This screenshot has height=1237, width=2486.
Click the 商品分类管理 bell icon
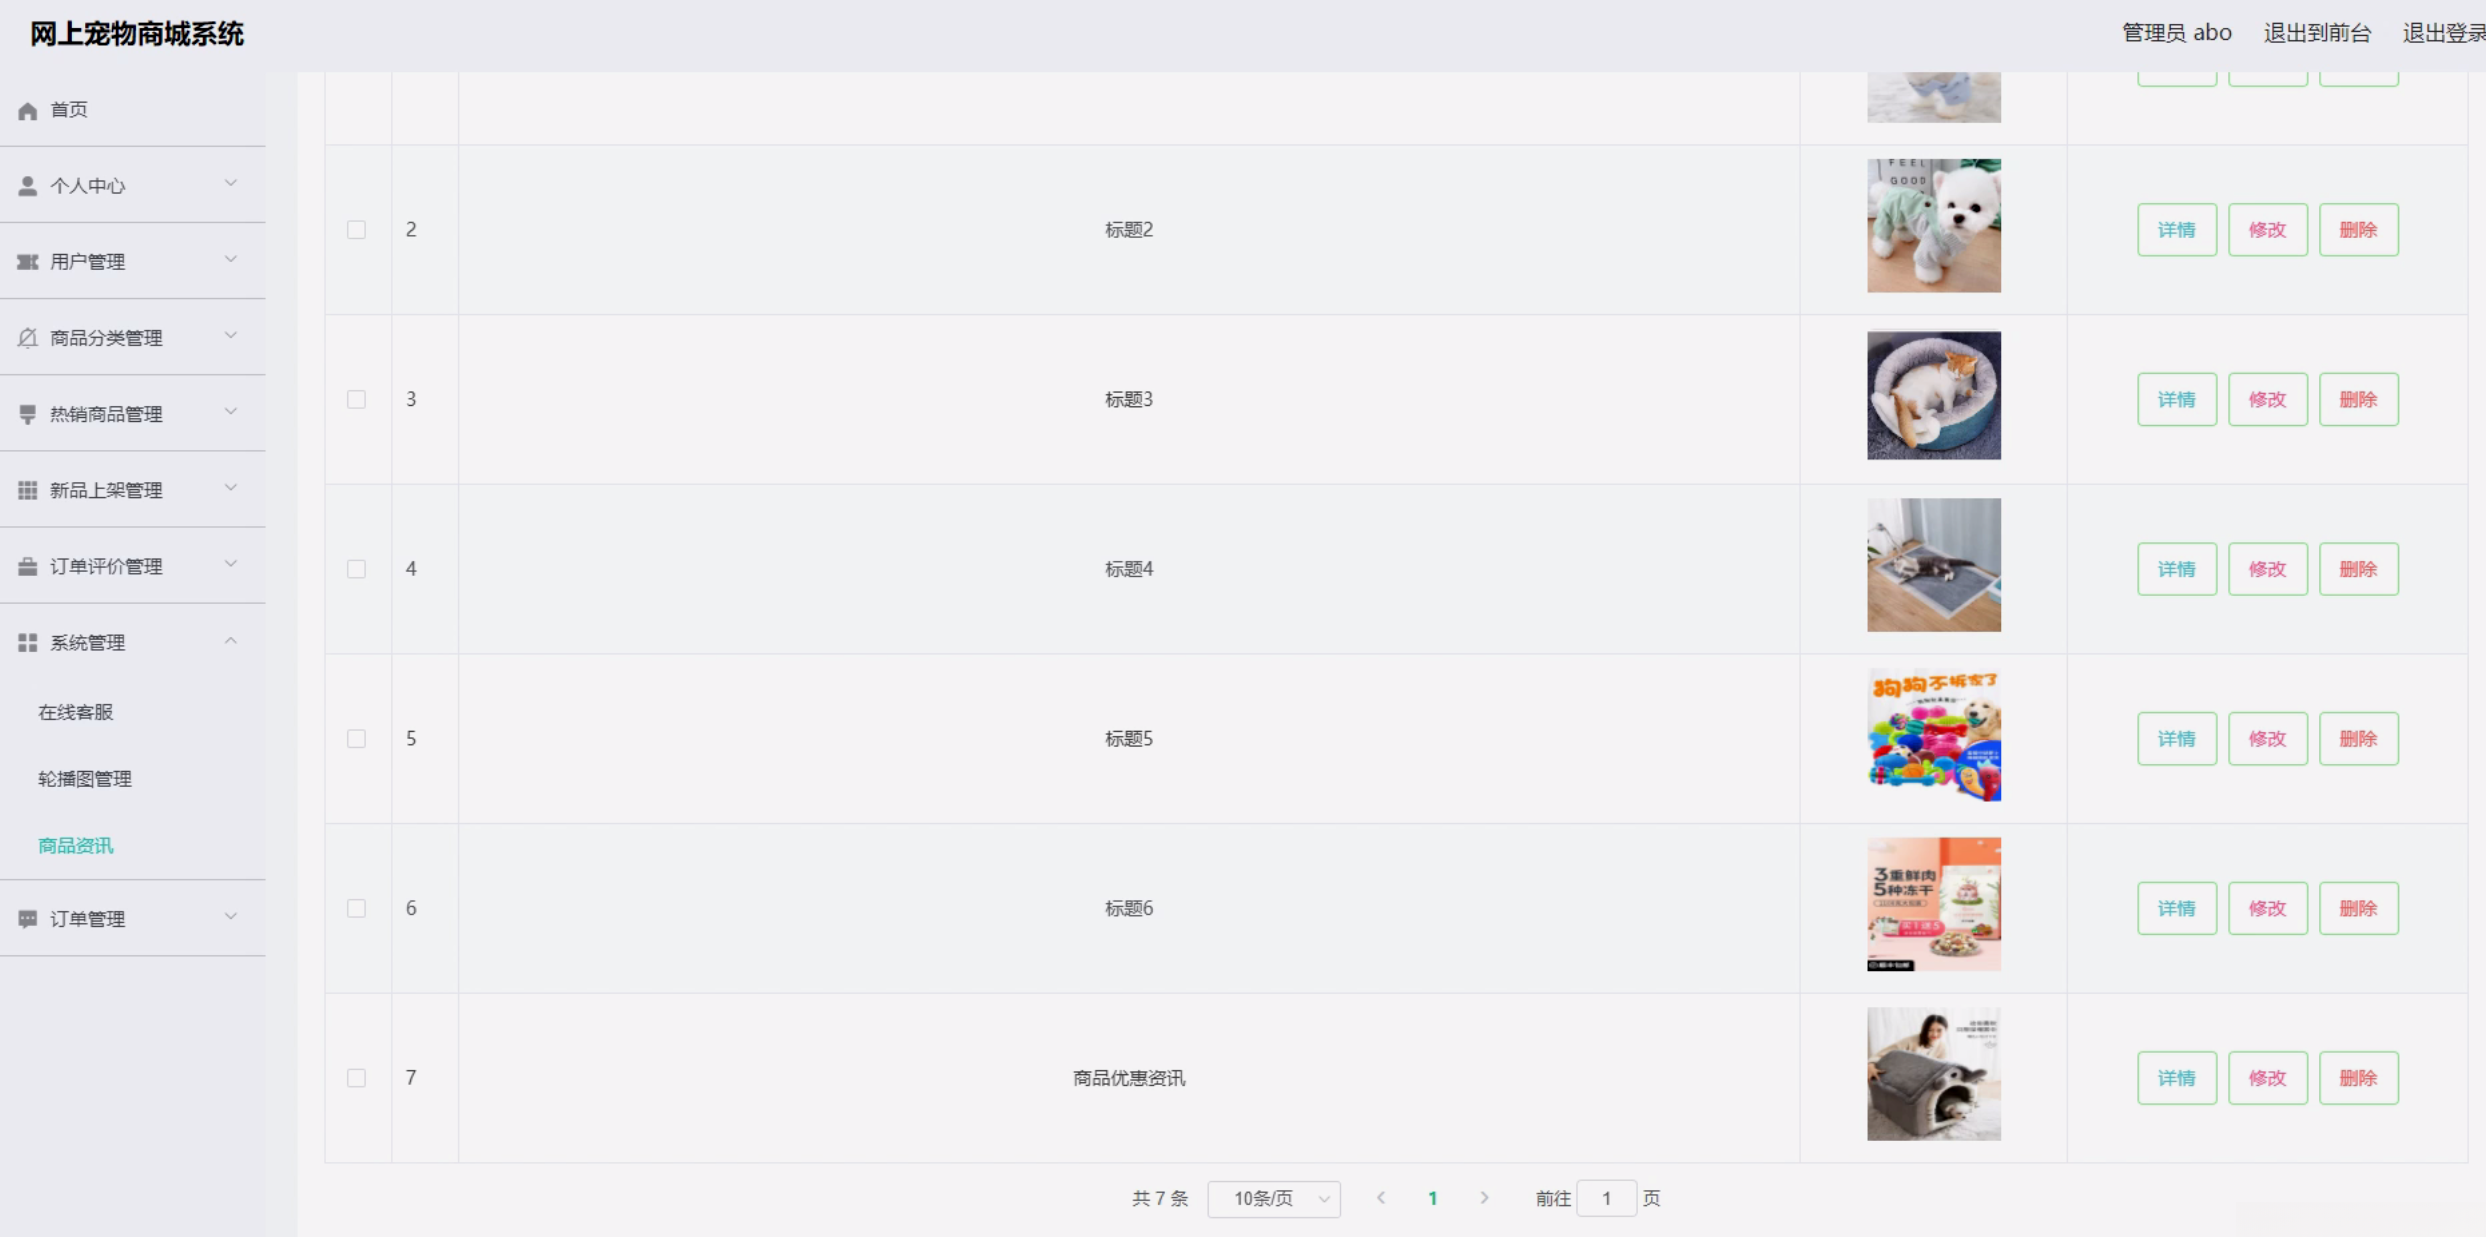(x=28, y=338)
